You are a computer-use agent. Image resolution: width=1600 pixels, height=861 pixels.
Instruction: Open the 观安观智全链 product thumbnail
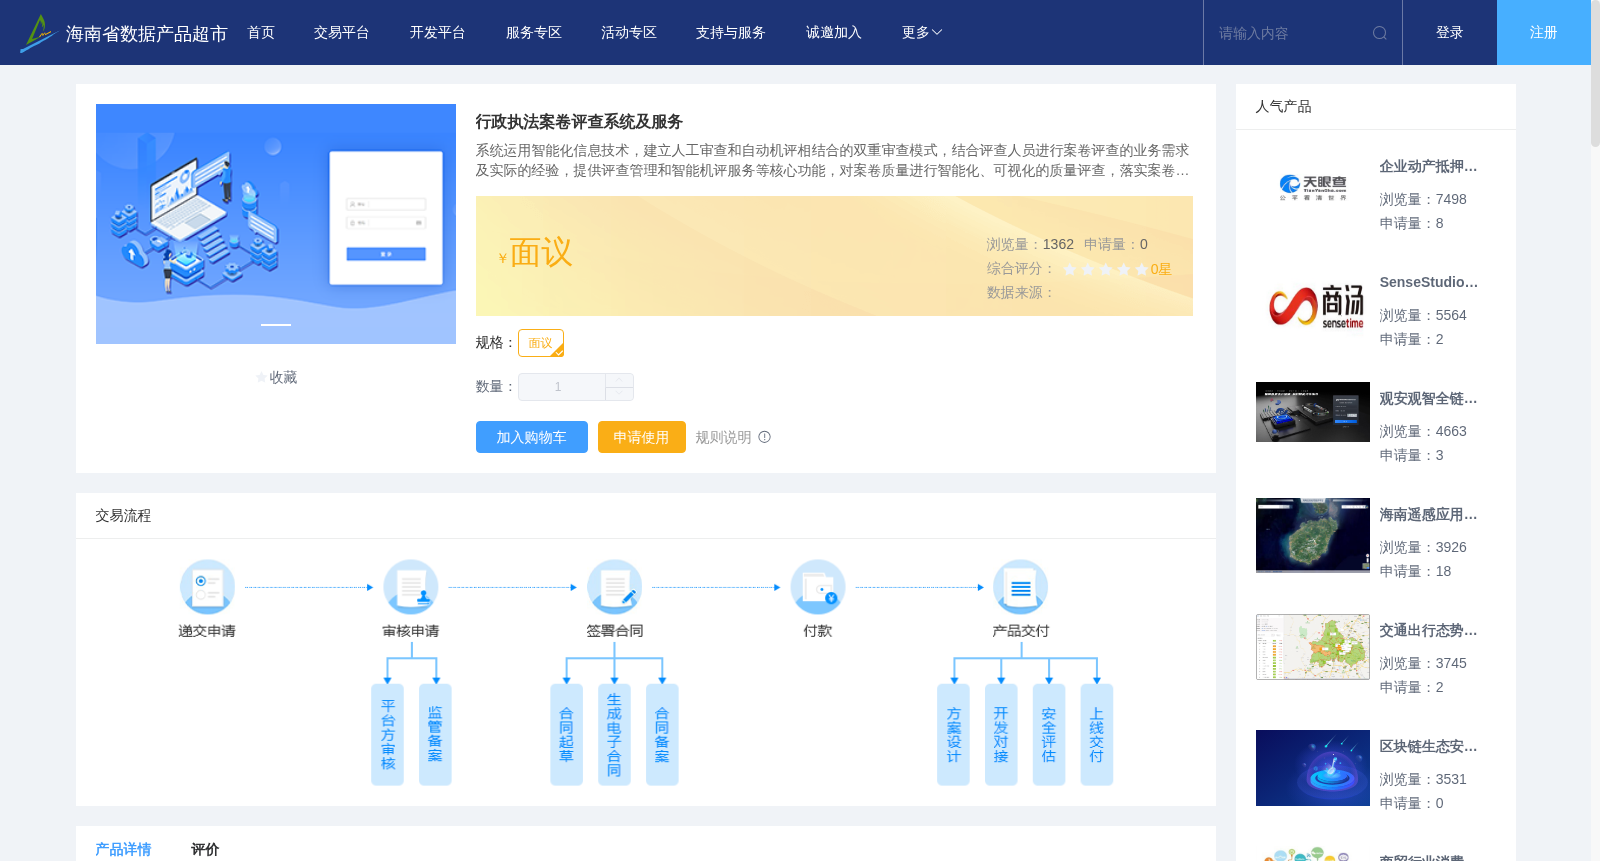1313,412
